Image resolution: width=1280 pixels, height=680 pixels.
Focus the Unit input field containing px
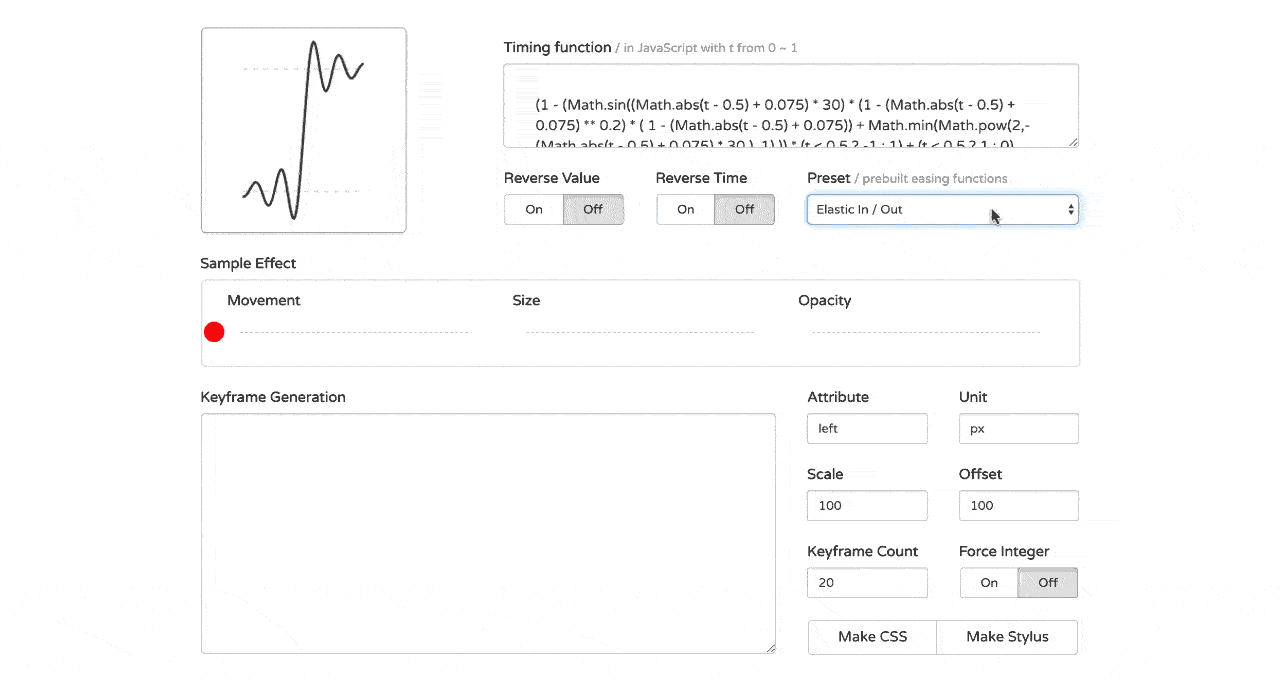point(1018,429)
